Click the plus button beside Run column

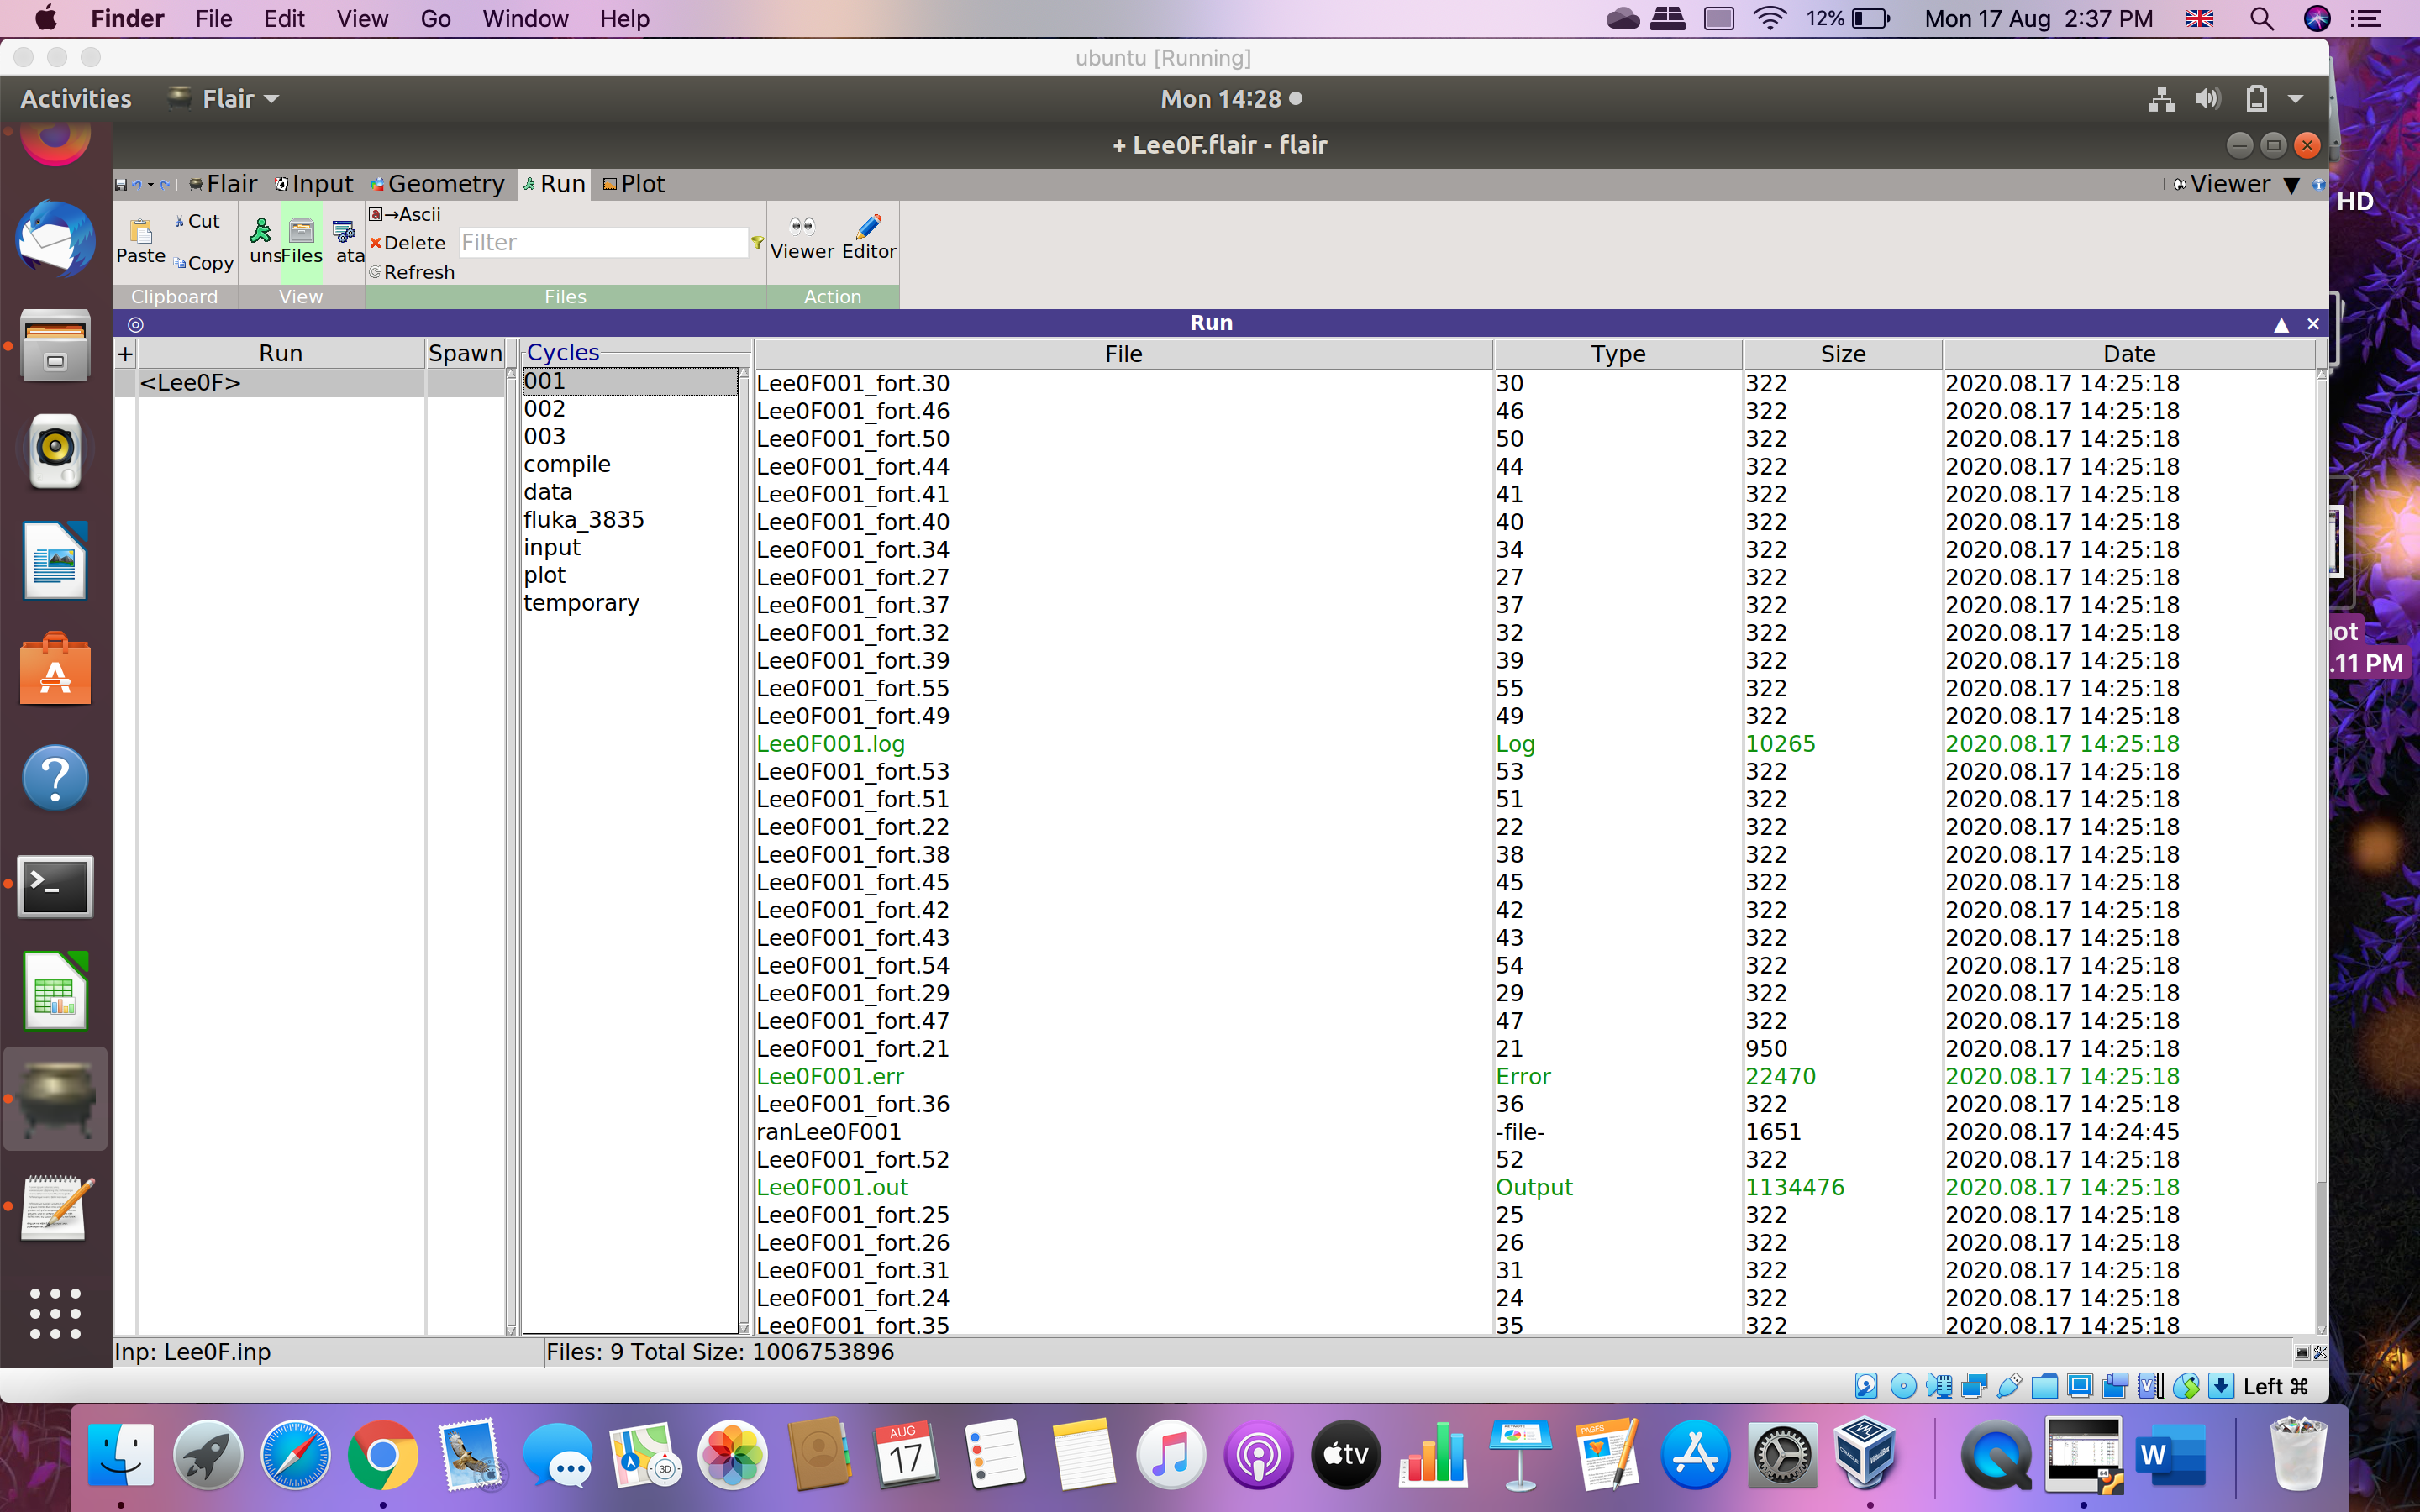[x=125, y=353]
